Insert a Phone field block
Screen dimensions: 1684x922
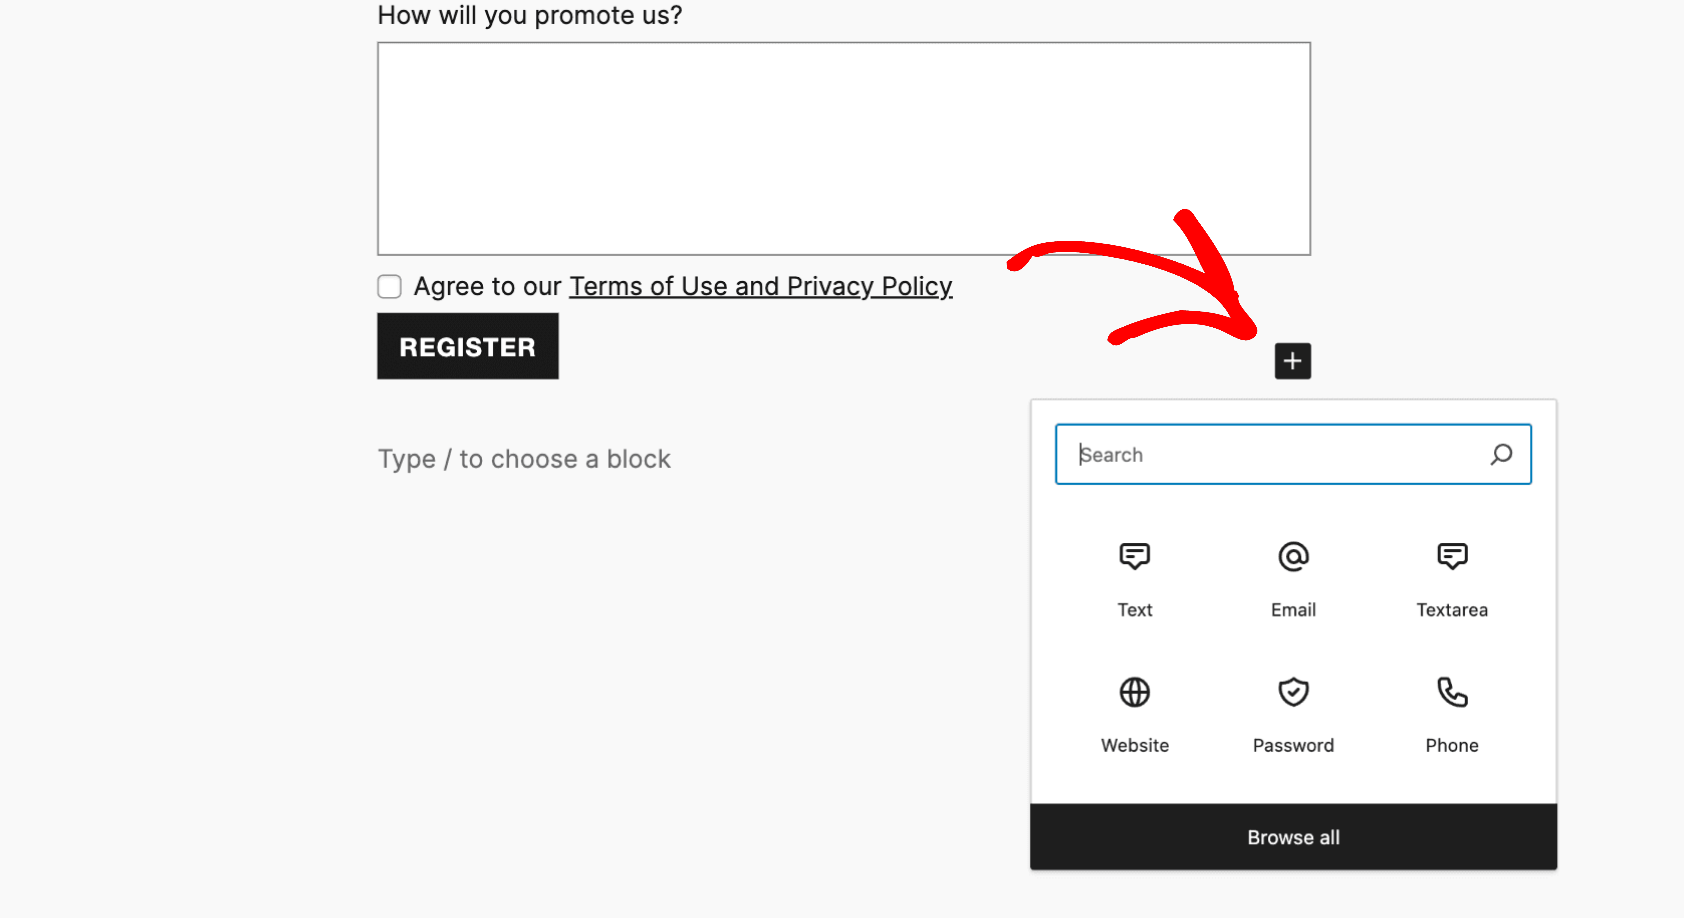pyautogui.click(x=1452, y=716)
